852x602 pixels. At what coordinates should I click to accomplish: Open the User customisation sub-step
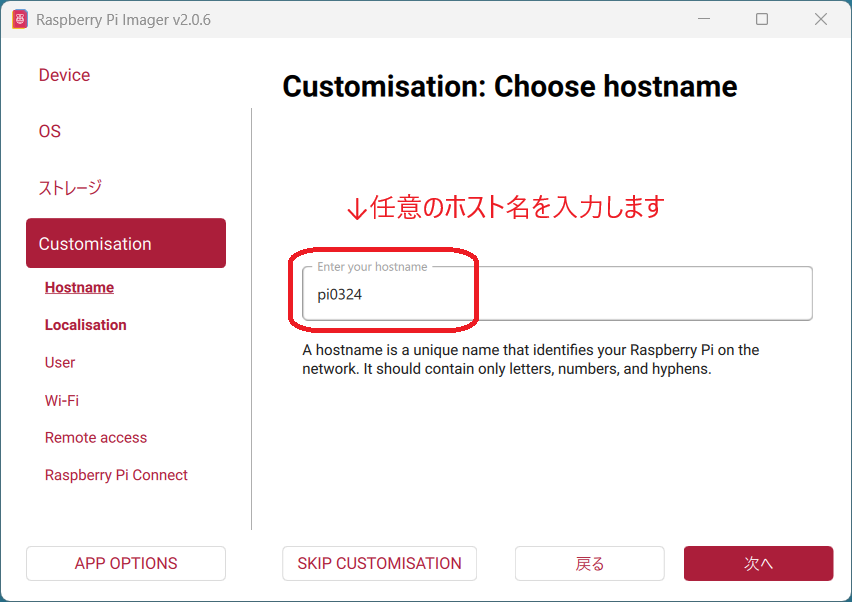coord(60,362)
